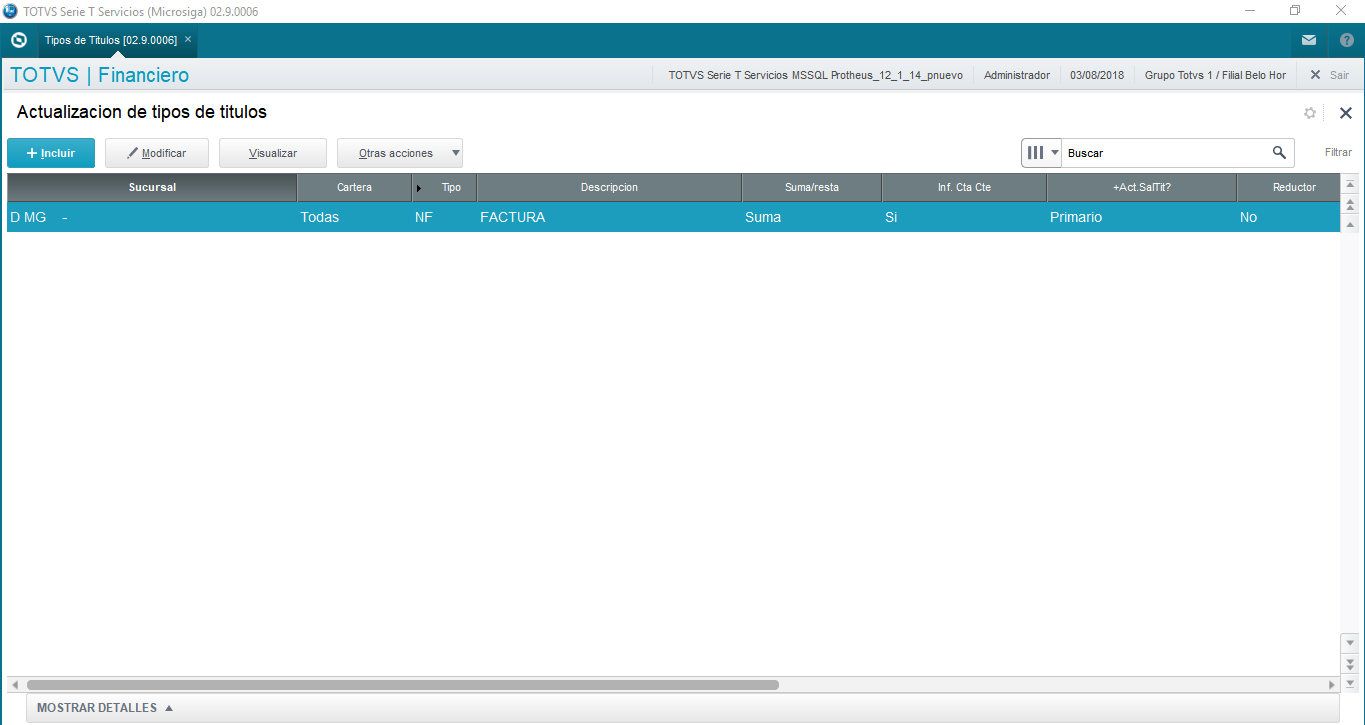Click the page-up double arrow in grid scrollbar

[1350, 205]
